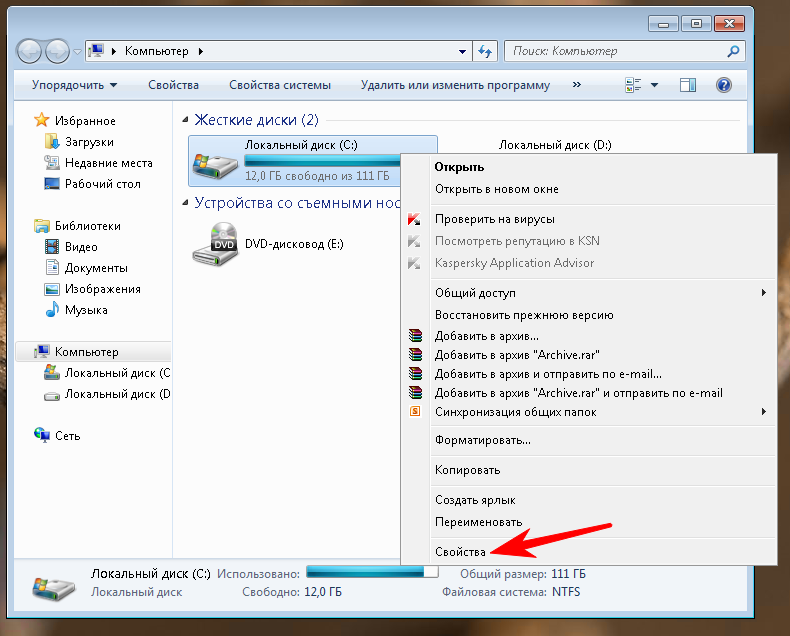This screenshot has width=790, height=636.
Task: Open recent pages dropdown next to Forward
Action: point(77,51)
